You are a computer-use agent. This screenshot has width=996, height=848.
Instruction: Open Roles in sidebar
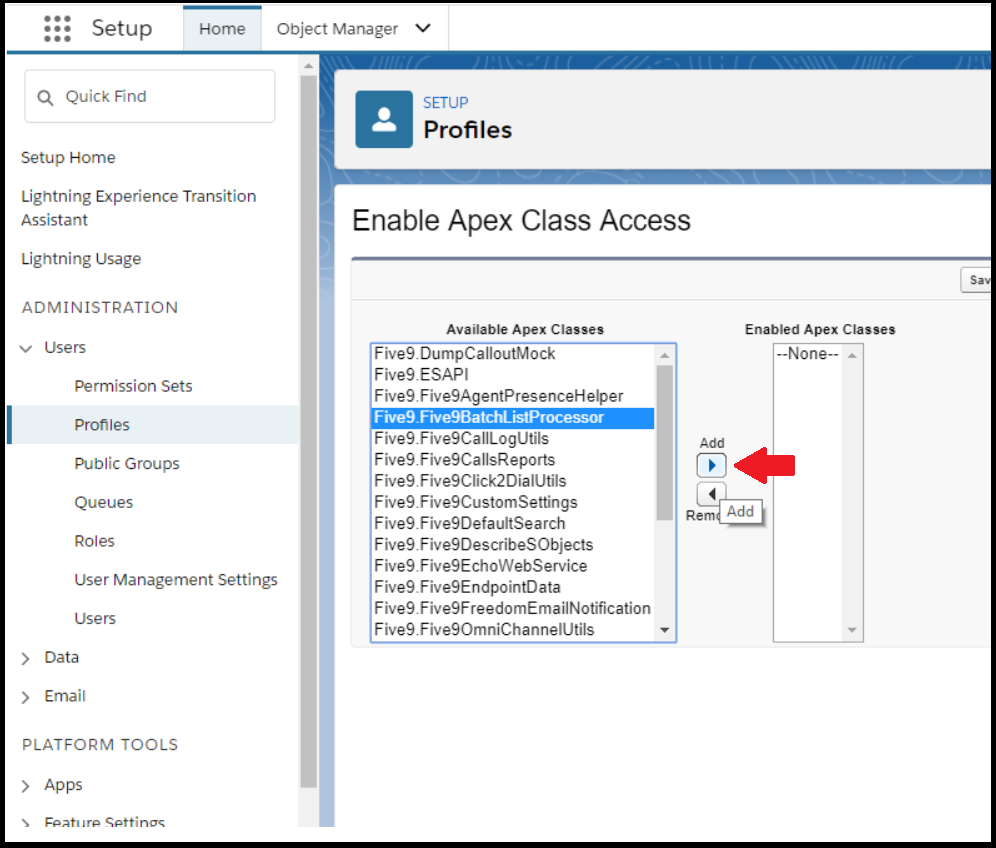pos(95,541)
